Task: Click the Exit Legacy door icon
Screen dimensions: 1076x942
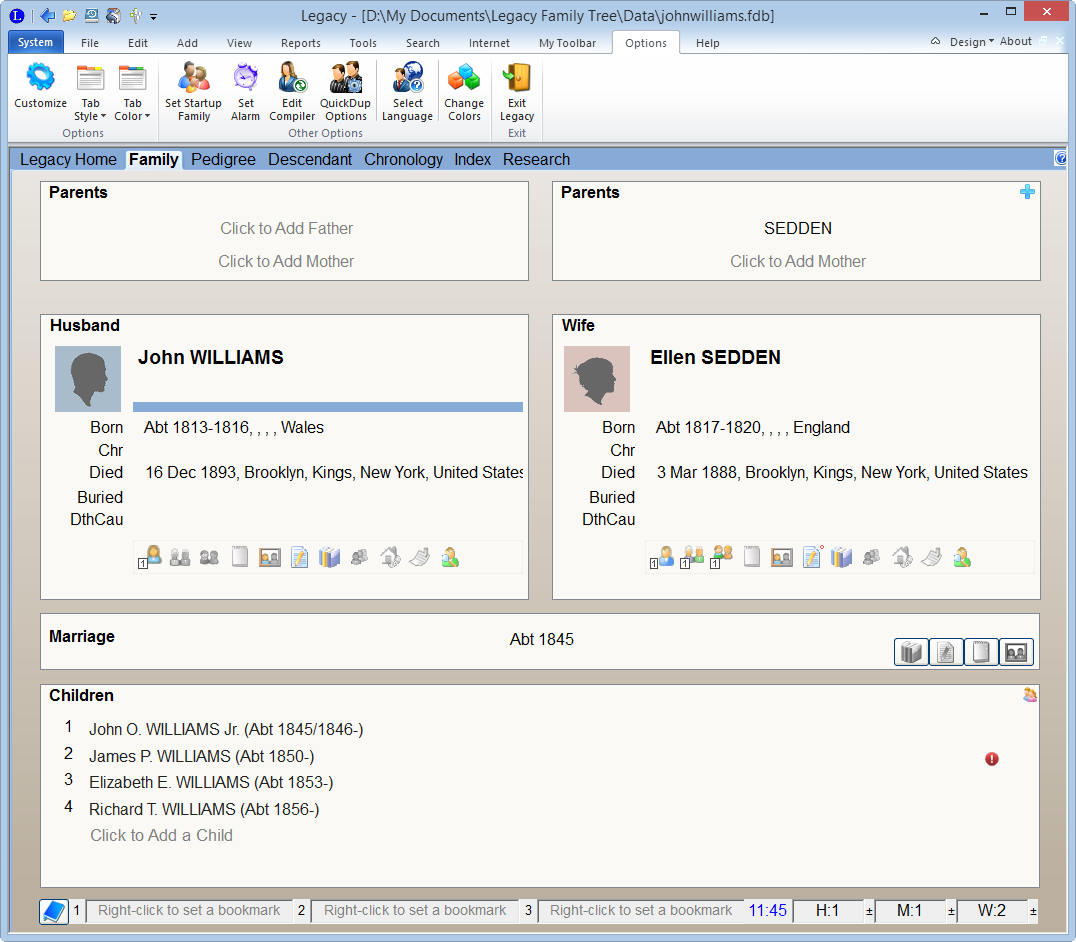Action: [x=517, y=77]
